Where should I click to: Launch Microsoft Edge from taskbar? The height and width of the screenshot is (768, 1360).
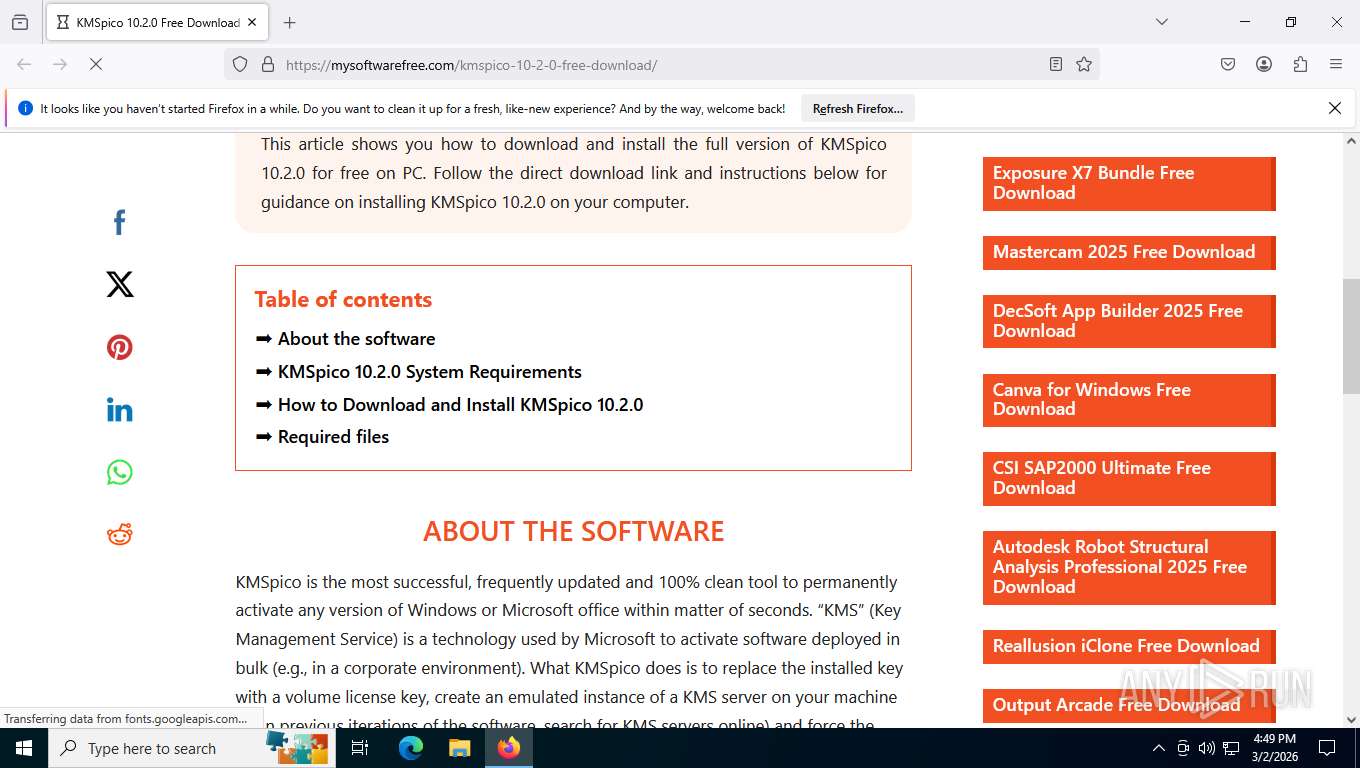click(410, 748)
